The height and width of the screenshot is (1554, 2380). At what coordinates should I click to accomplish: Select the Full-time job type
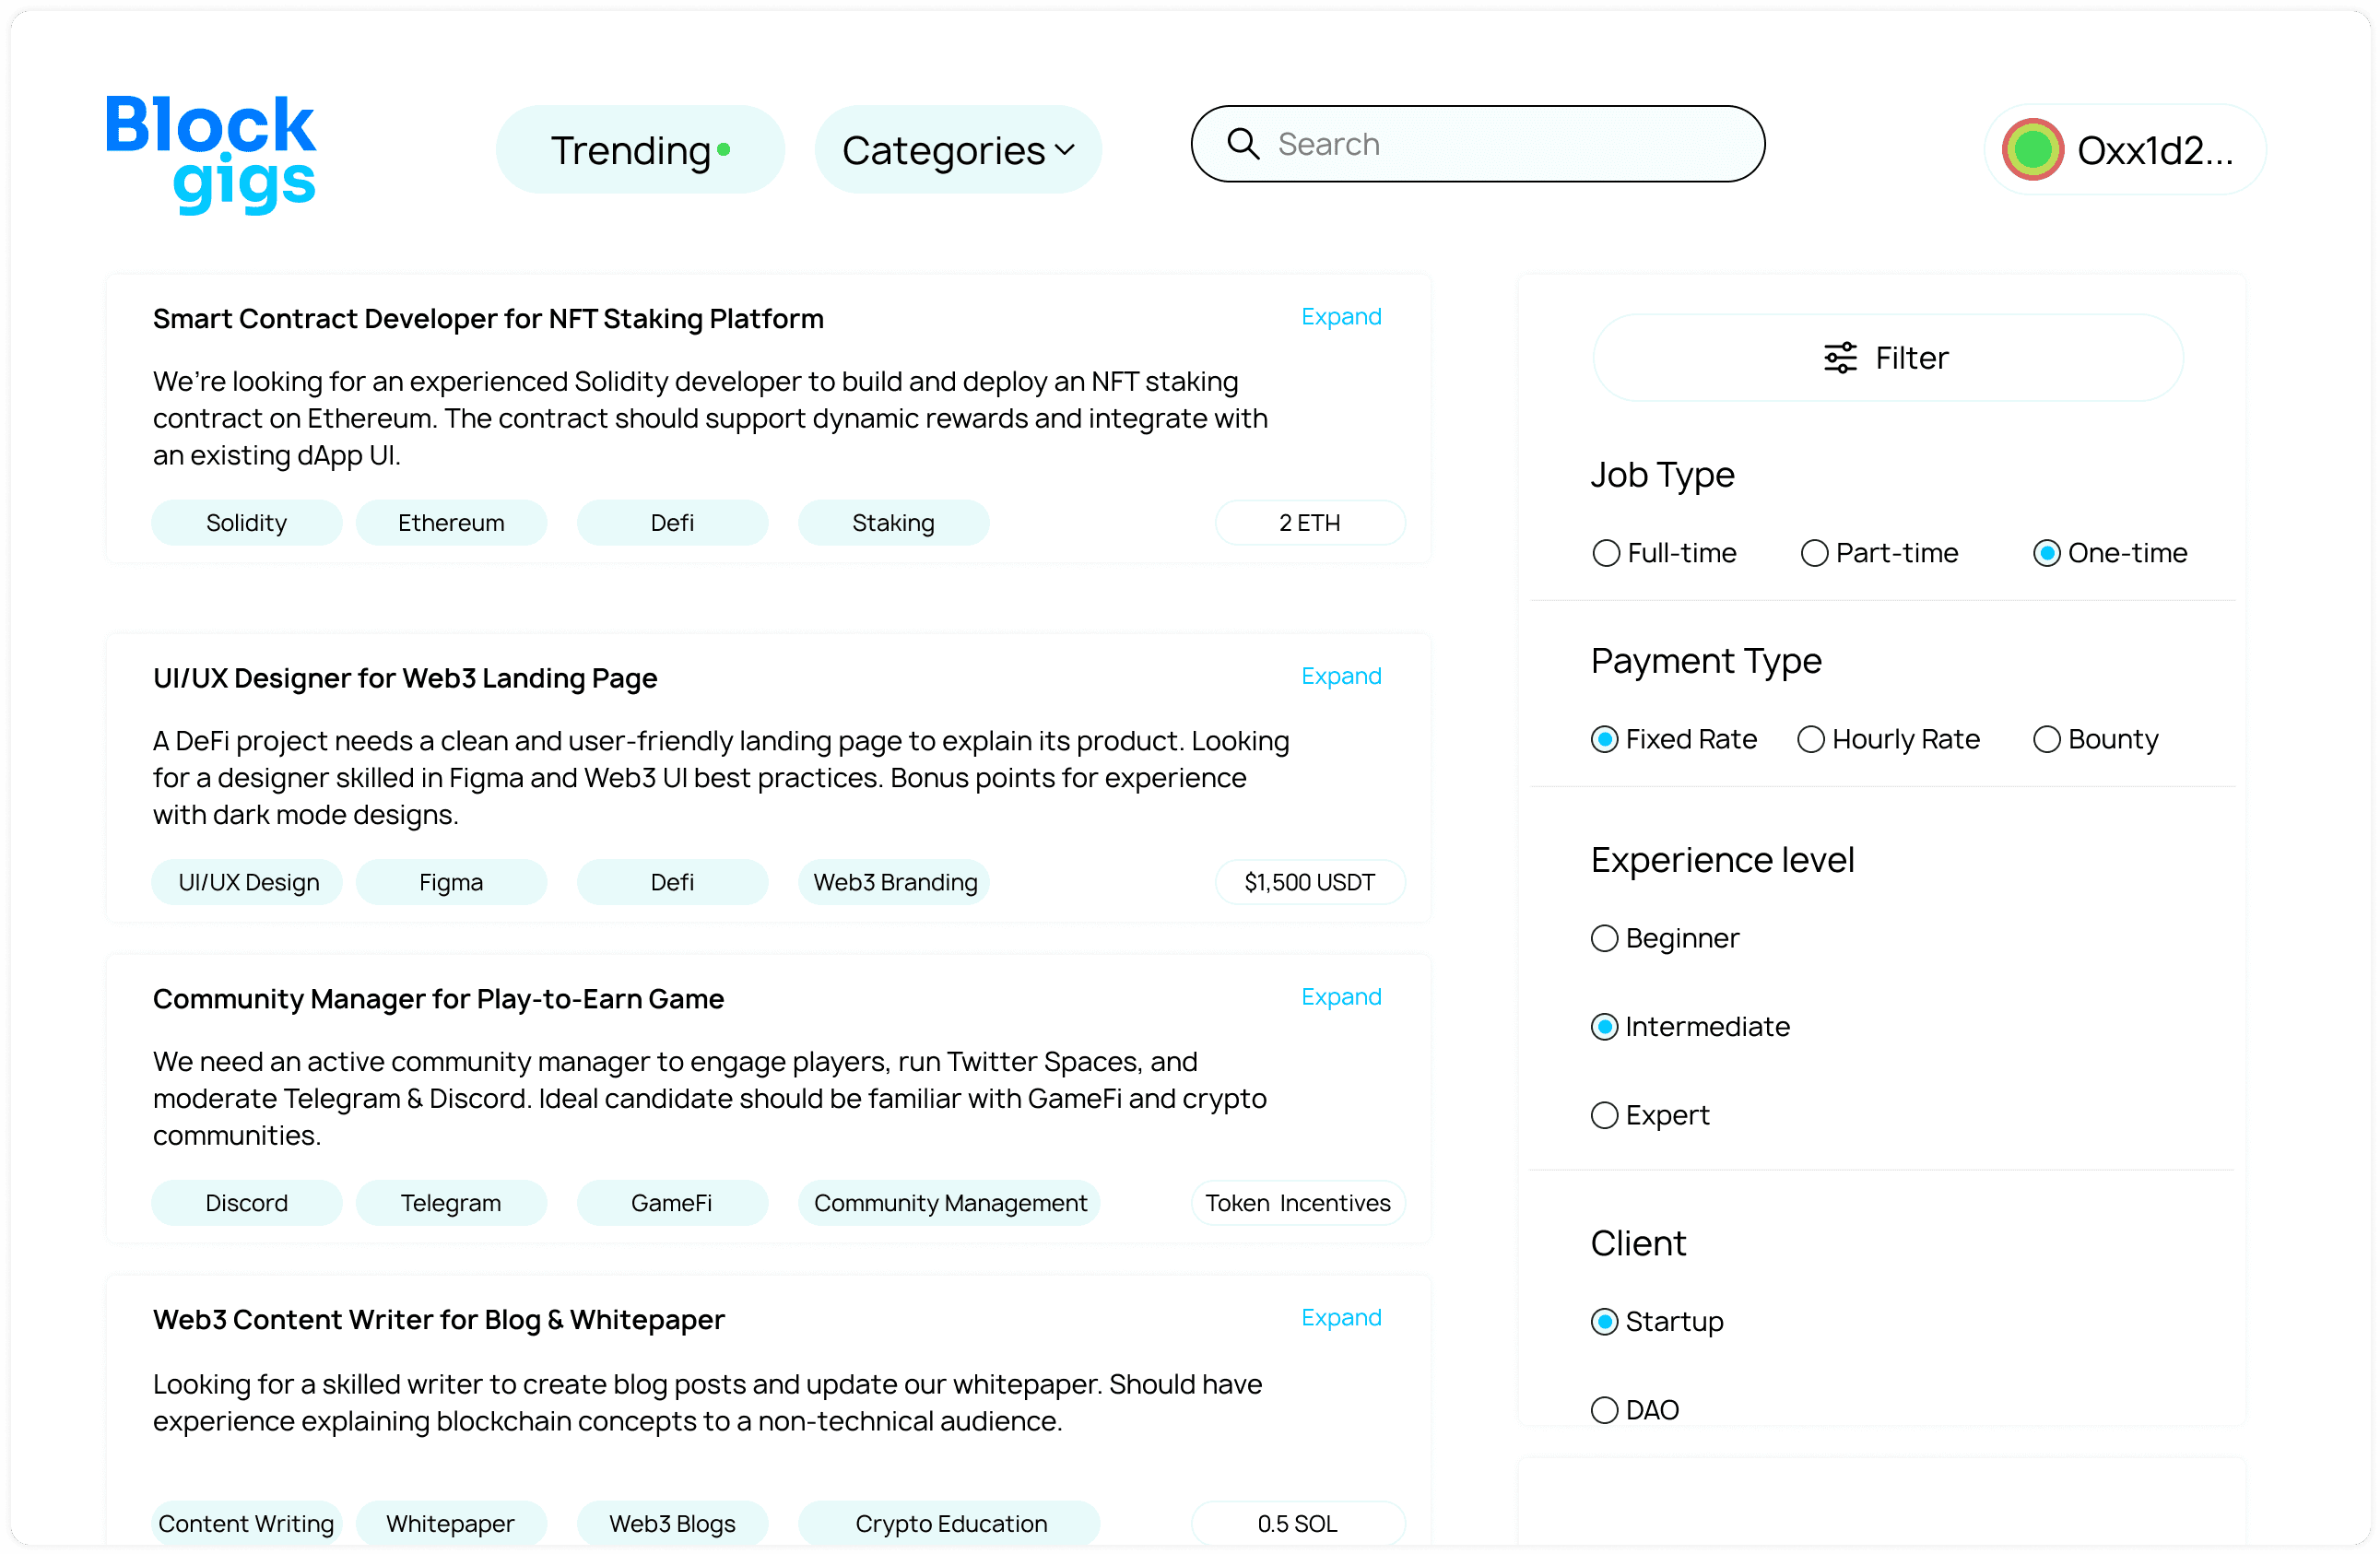tap(1606, 553)
